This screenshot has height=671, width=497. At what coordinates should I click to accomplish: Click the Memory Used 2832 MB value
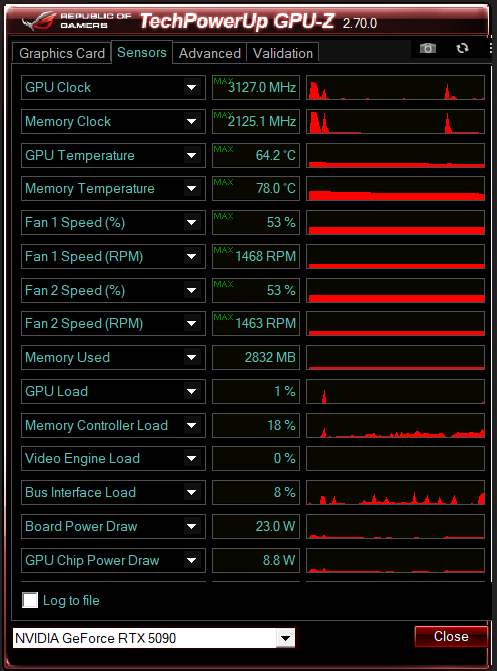click(x=256, y=357)
